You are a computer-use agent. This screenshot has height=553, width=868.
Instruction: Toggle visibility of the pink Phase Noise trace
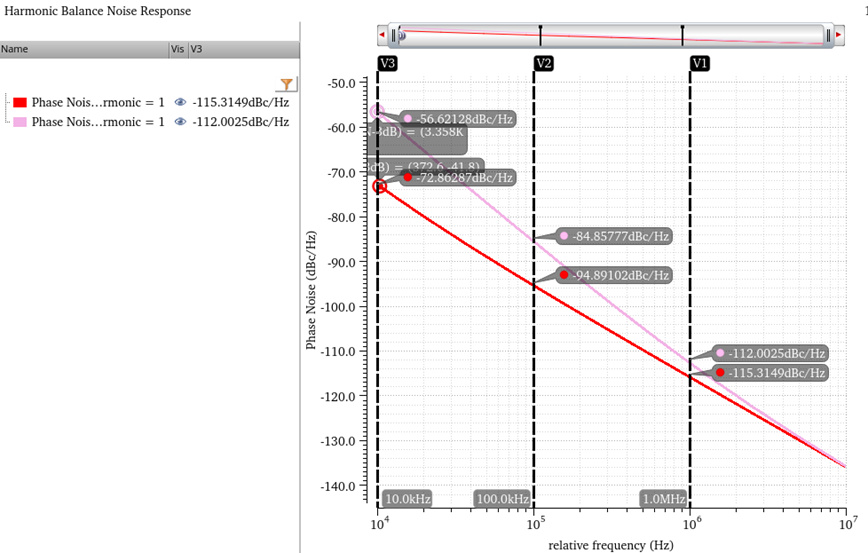[180, 122]
